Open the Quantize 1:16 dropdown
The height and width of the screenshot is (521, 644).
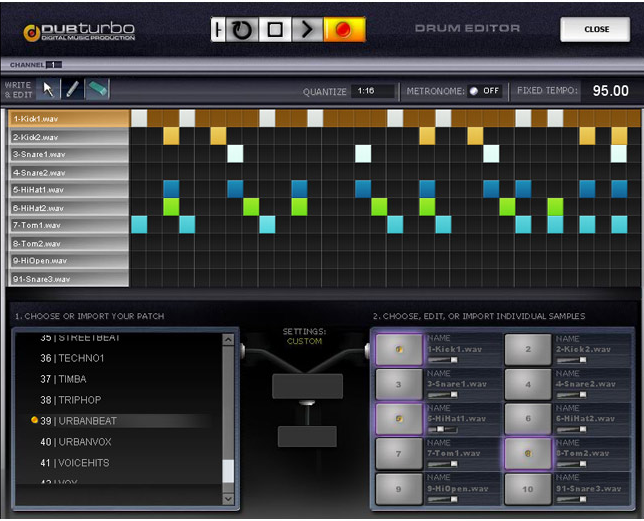click(373, 91)
